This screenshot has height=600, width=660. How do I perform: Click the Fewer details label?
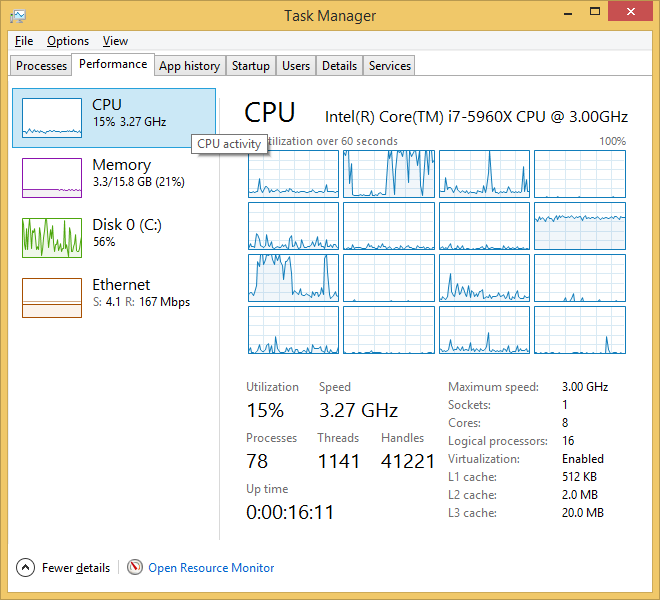coord(76,568)
